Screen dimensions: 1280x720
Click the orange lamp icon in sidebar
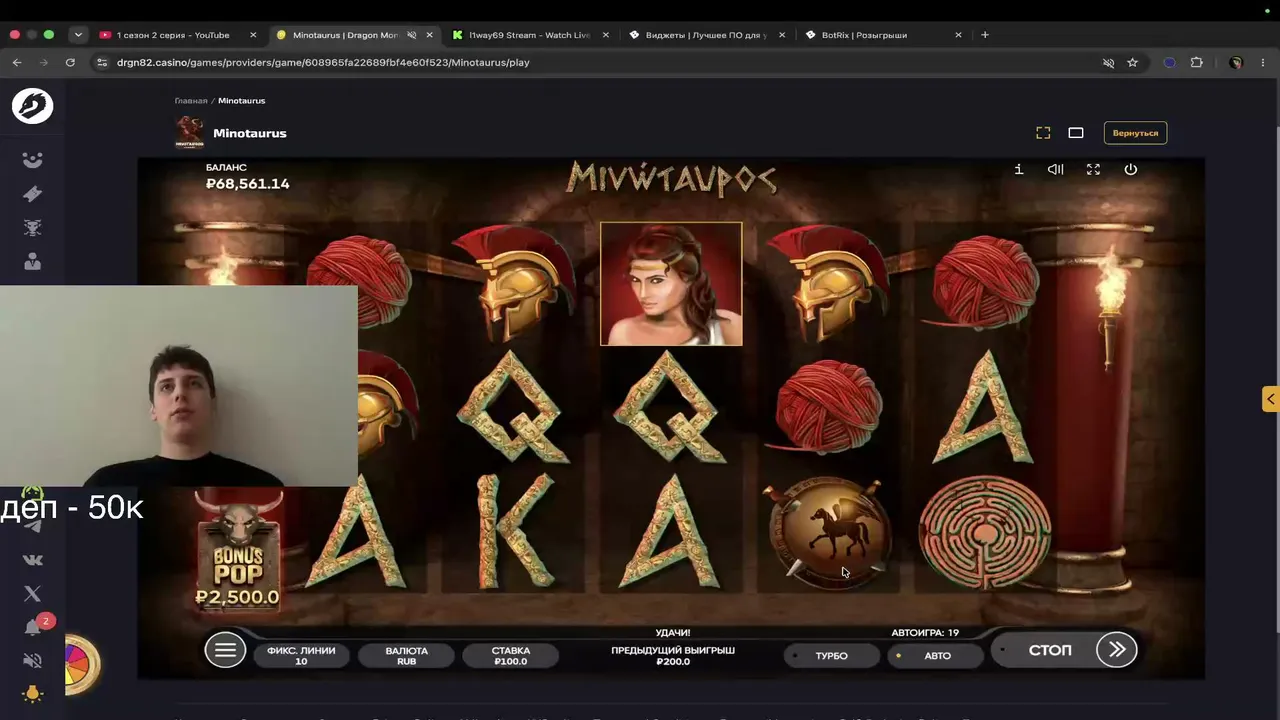33,694
